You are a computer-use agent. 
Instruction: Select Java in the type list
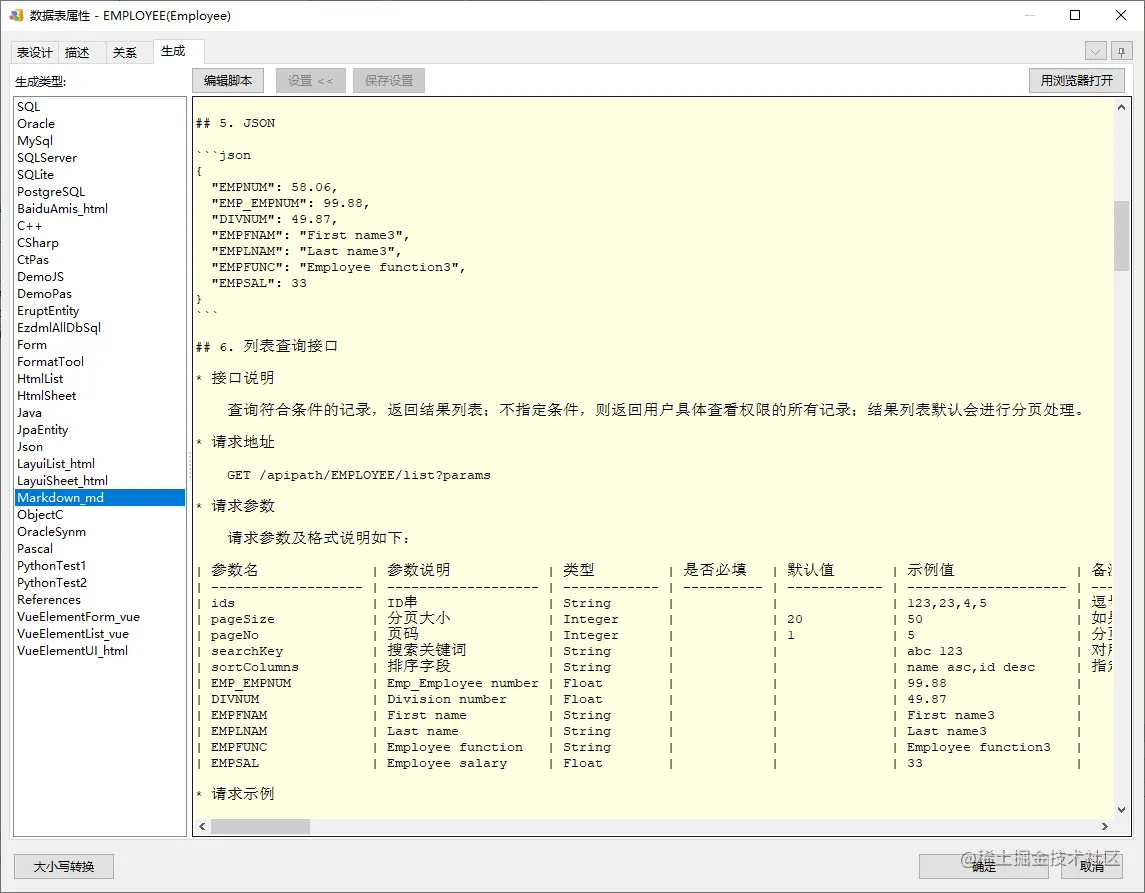click(100, 412)
